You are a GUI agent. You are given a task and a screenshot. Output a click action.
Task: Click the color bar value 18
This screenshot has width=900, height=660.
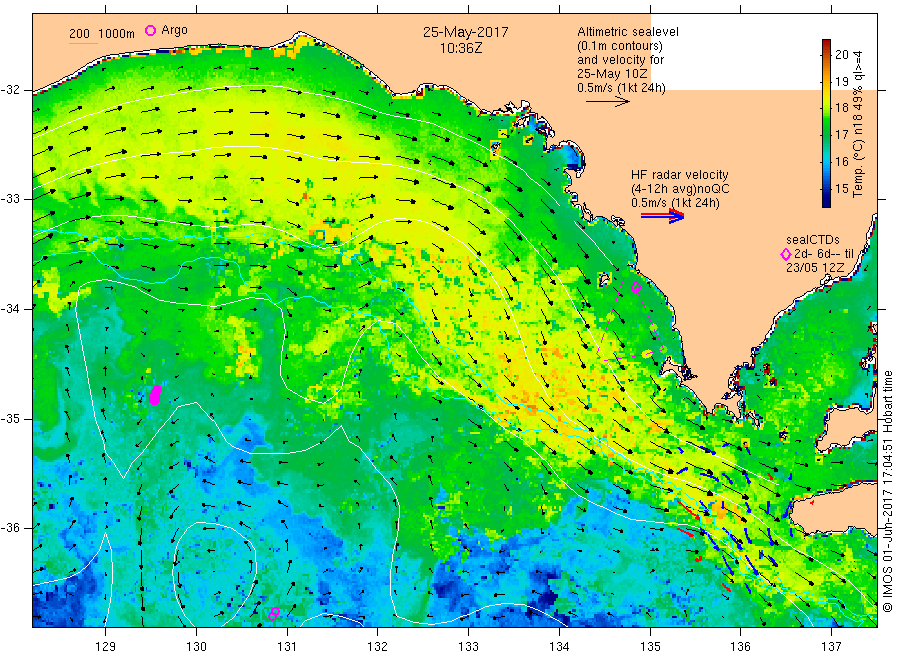[841, 108]
